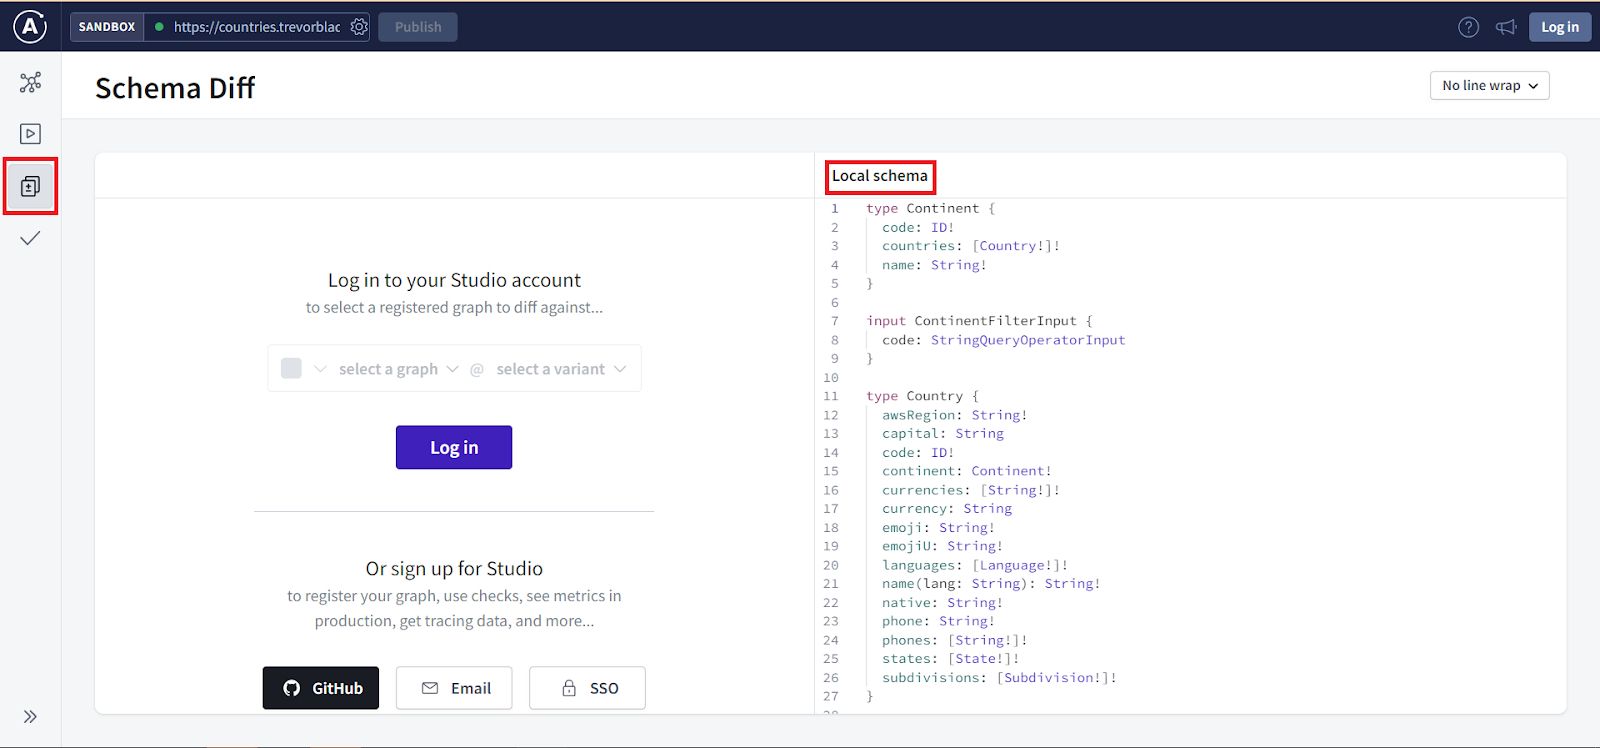This screenshot has width=1600, height=748.
Task: Open the announcements megaphone icon
Action: tap(1506, 27)
